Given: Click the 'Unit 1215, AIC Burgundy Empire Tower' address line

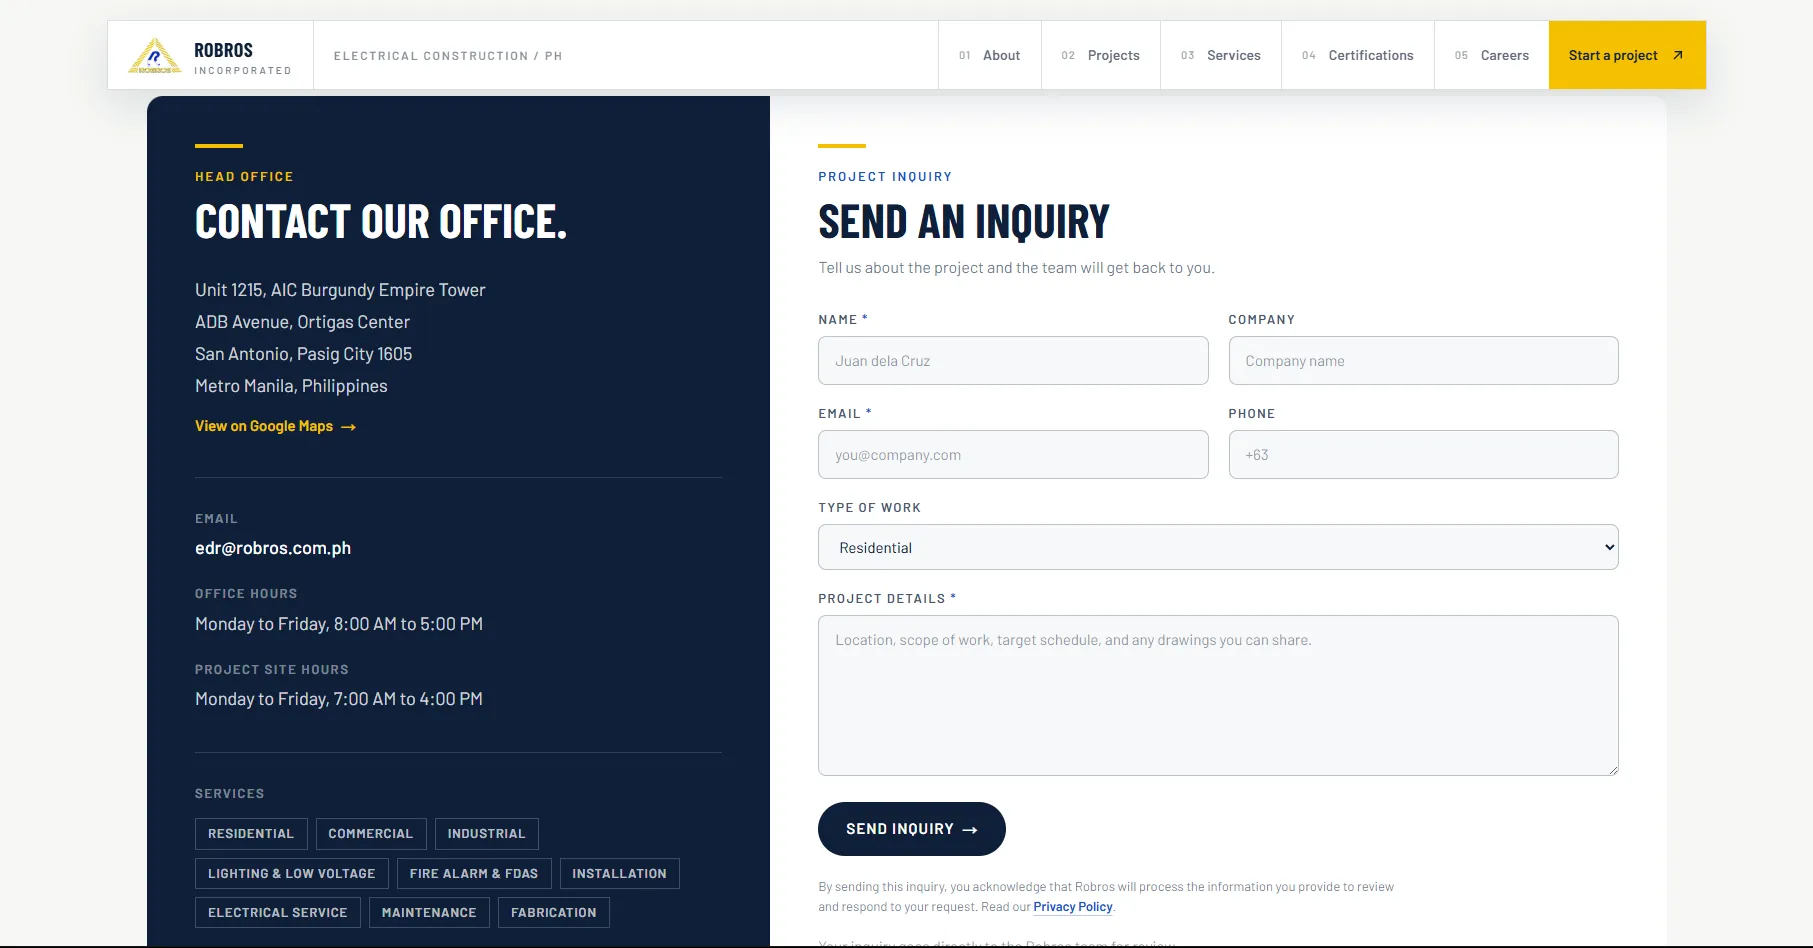Looking at the screenshot, I should tap(340, 290).
